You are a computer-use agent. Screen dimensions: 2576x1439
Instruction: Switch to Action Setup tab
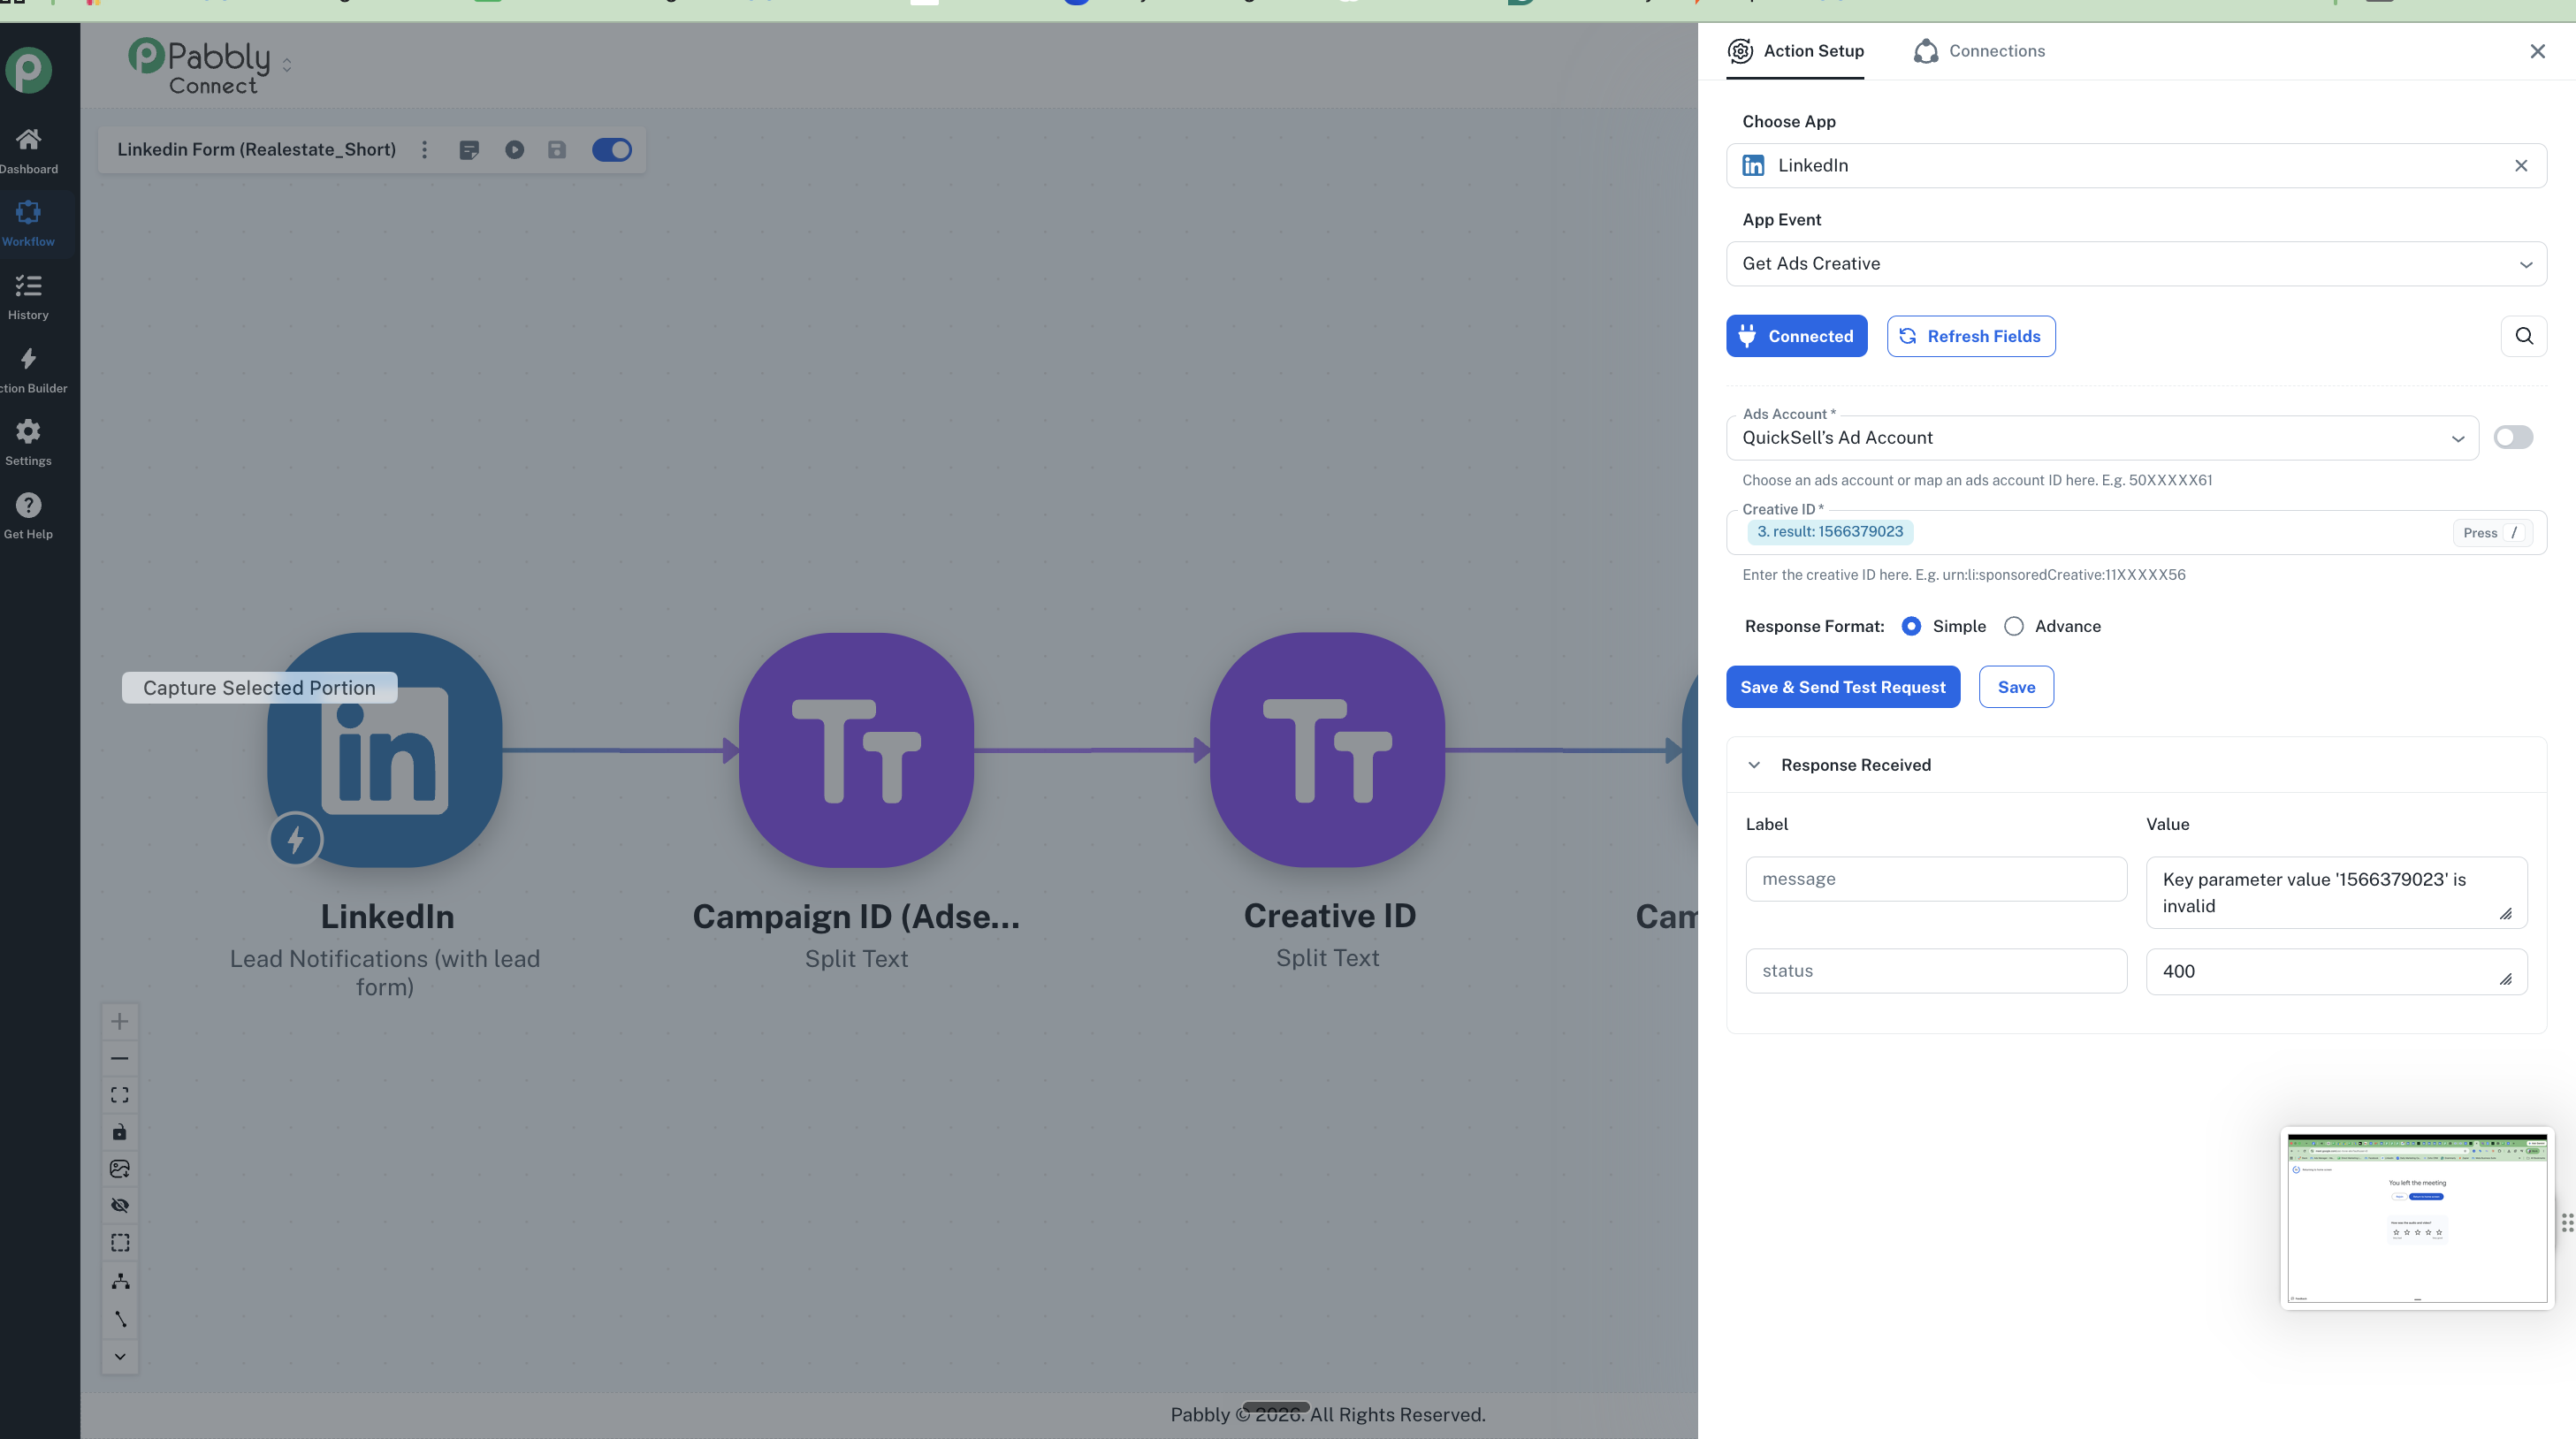pyautogui.click(x=1796, y=51)
